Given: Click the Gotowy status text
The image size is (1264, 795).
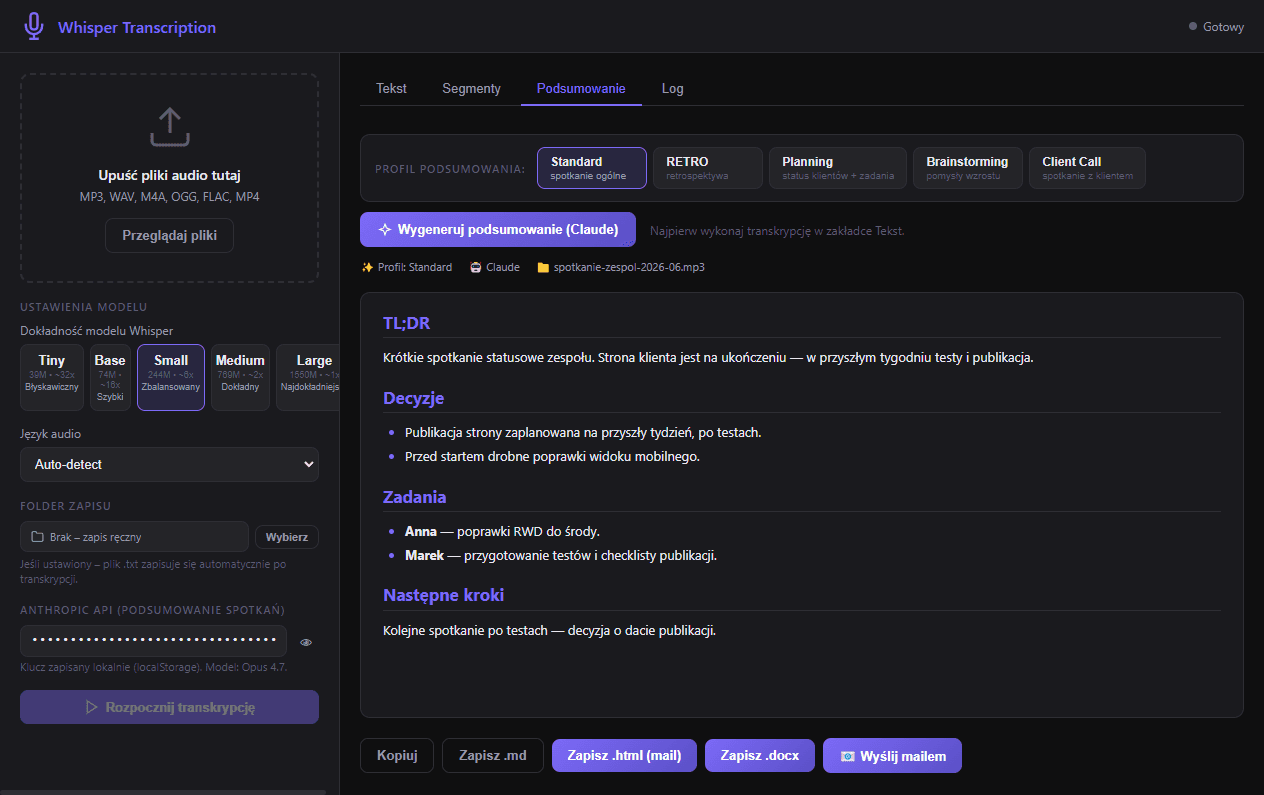Looking at the screenshot, I should coord(1223,27).
